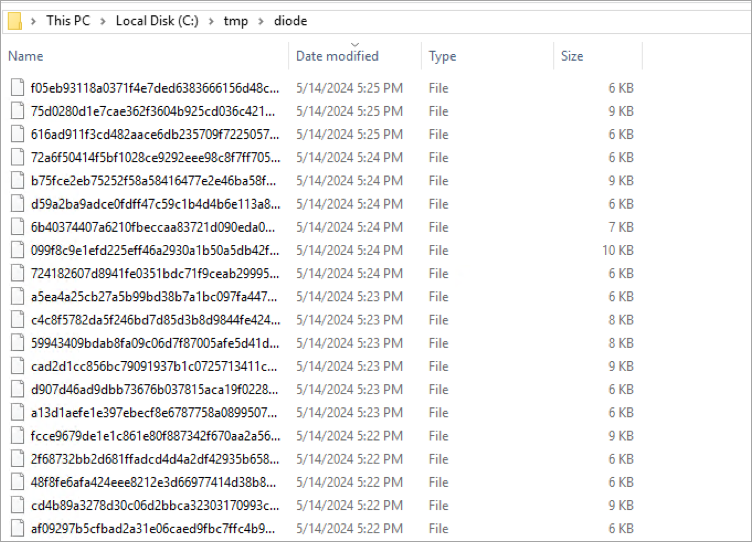Click file name 72a6f50414f5bf1028ce9292eee98c8f7ff705...

click(x=155, y=157)
